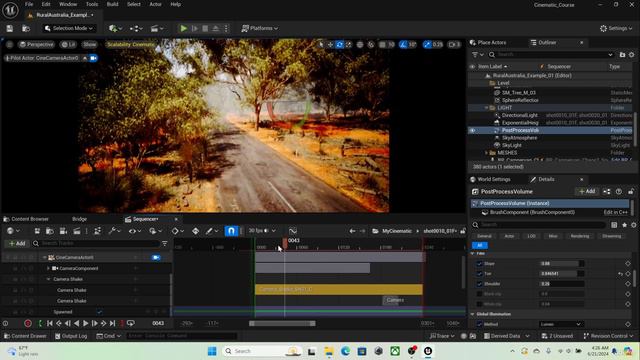The height and width of the screenshot is (360, 640).
Task: Toggle the Spawned checkbox in Sequencer
Action: 99,312
